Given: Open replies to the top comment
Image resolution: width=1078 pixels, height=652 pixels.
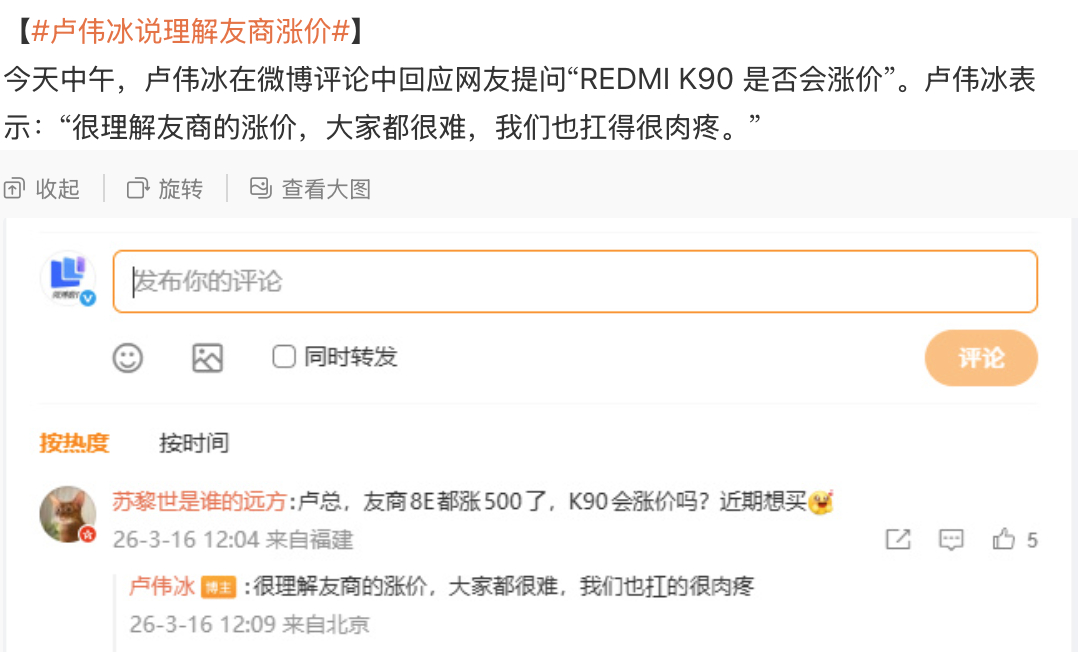Looking at the screenshot, I should pos(951,539).
